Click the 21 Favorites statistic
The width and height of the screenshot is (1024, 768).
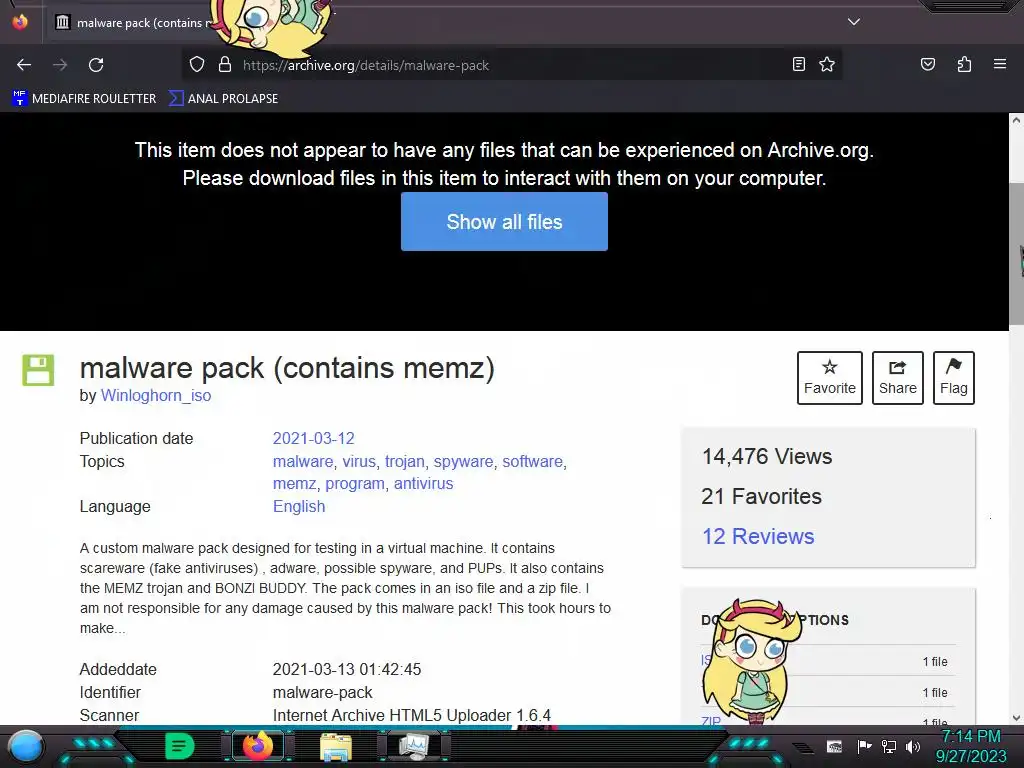pyautogui.click(x=761, y=496)
